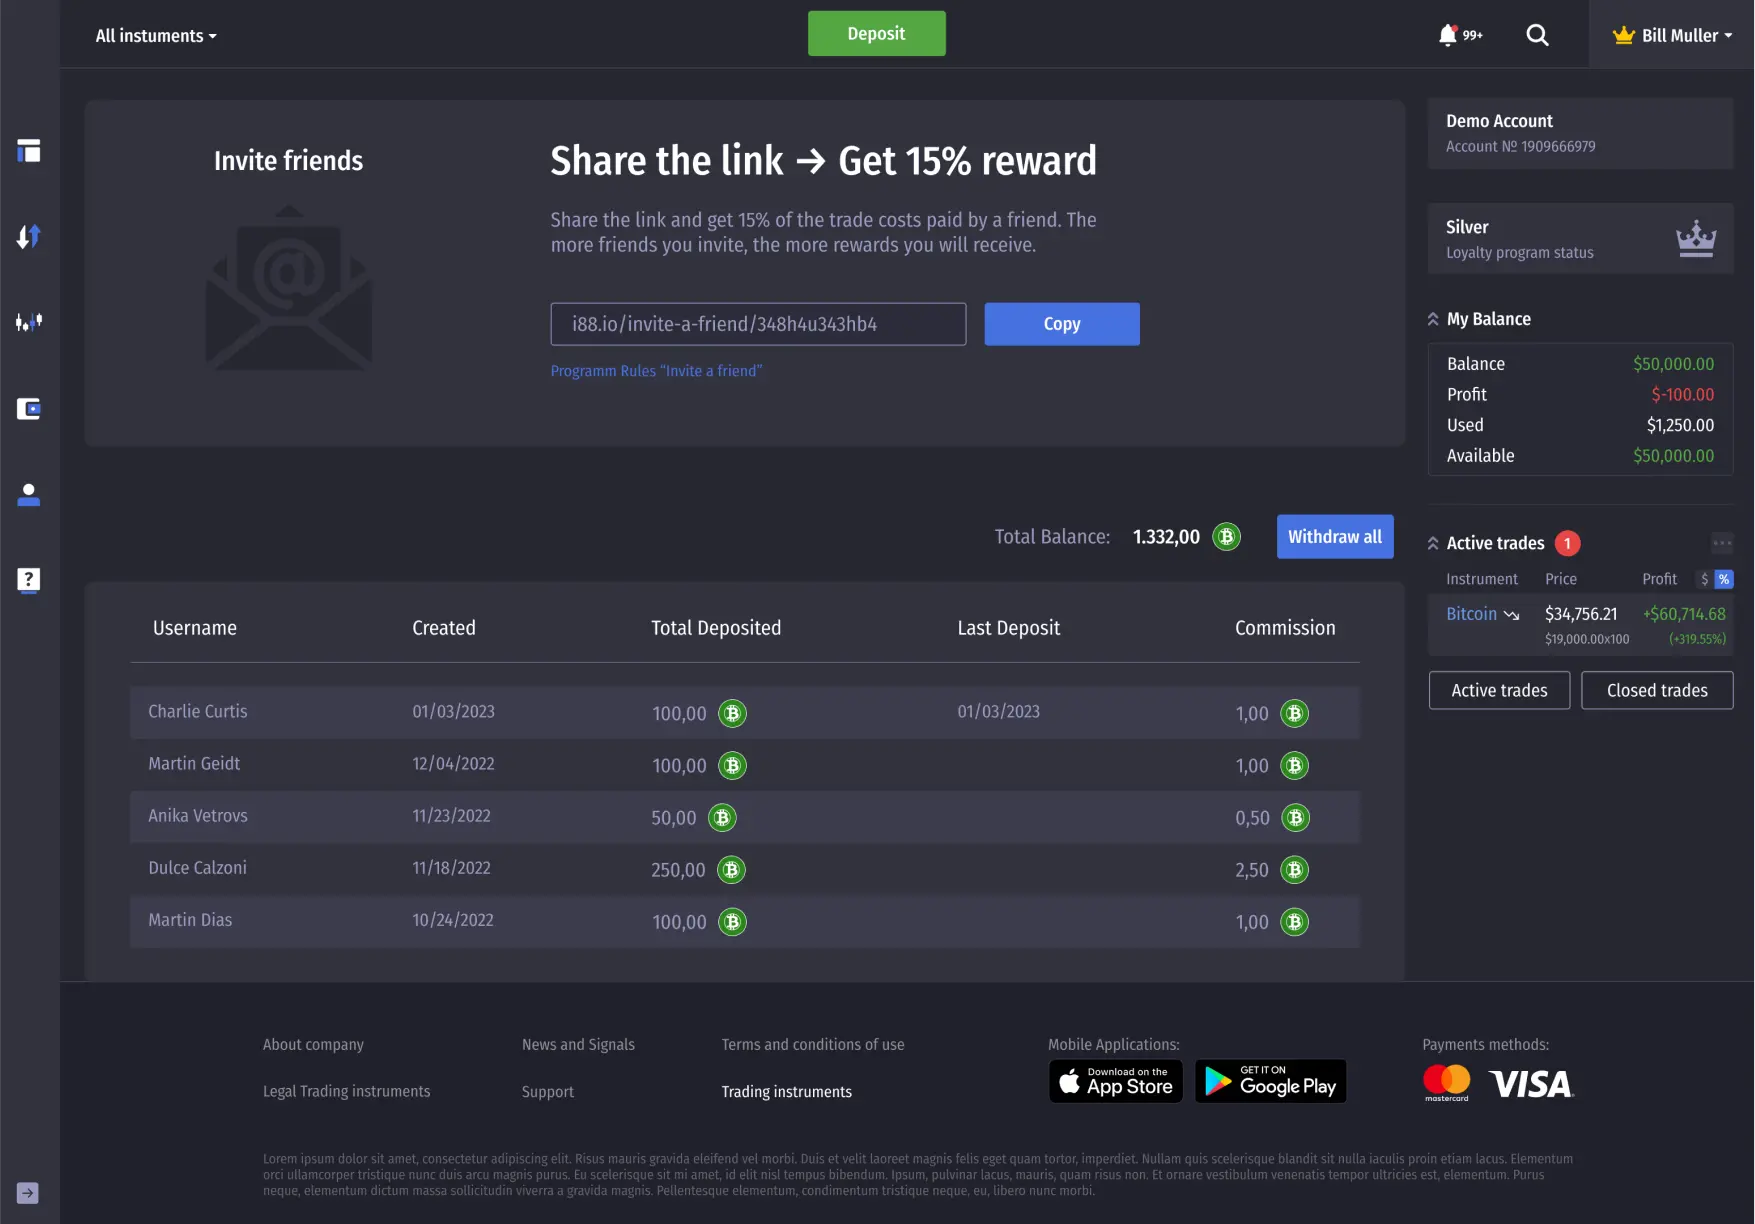The image size is (1755, 1224).
Task: Collapse the My Balance section
Action: click(1433, 318)
